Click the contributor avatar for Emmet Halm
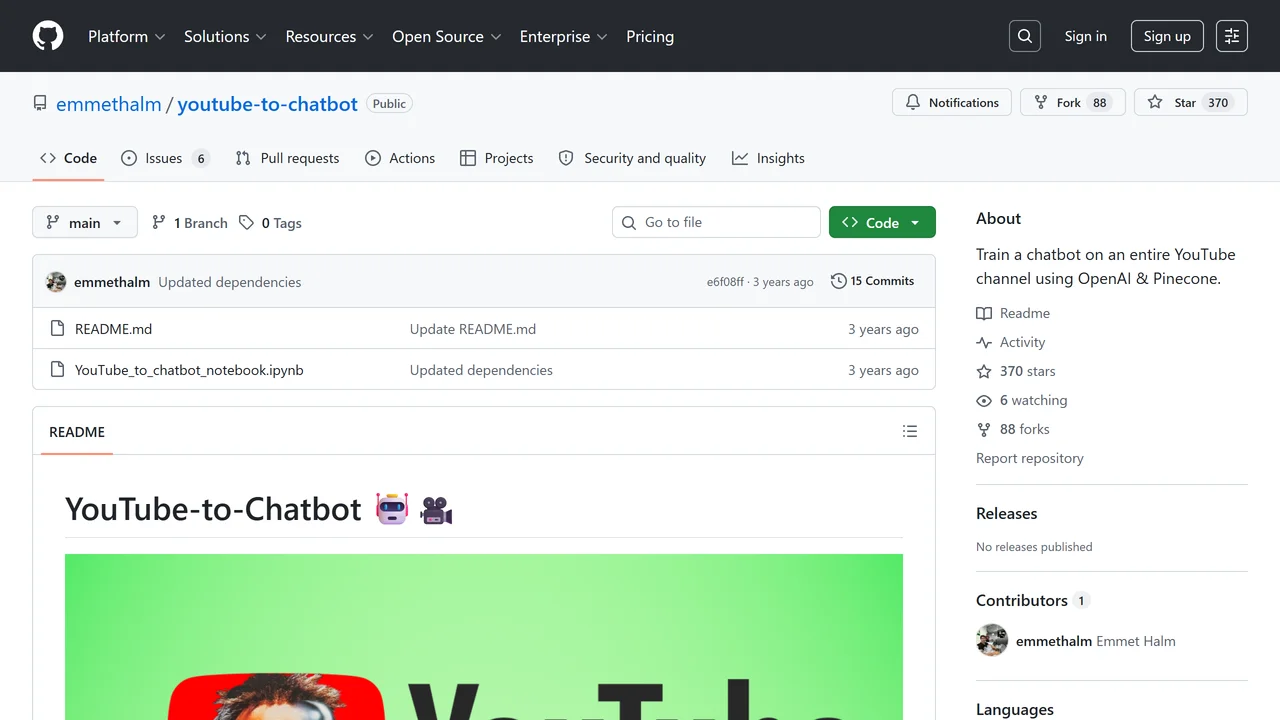 992,640
